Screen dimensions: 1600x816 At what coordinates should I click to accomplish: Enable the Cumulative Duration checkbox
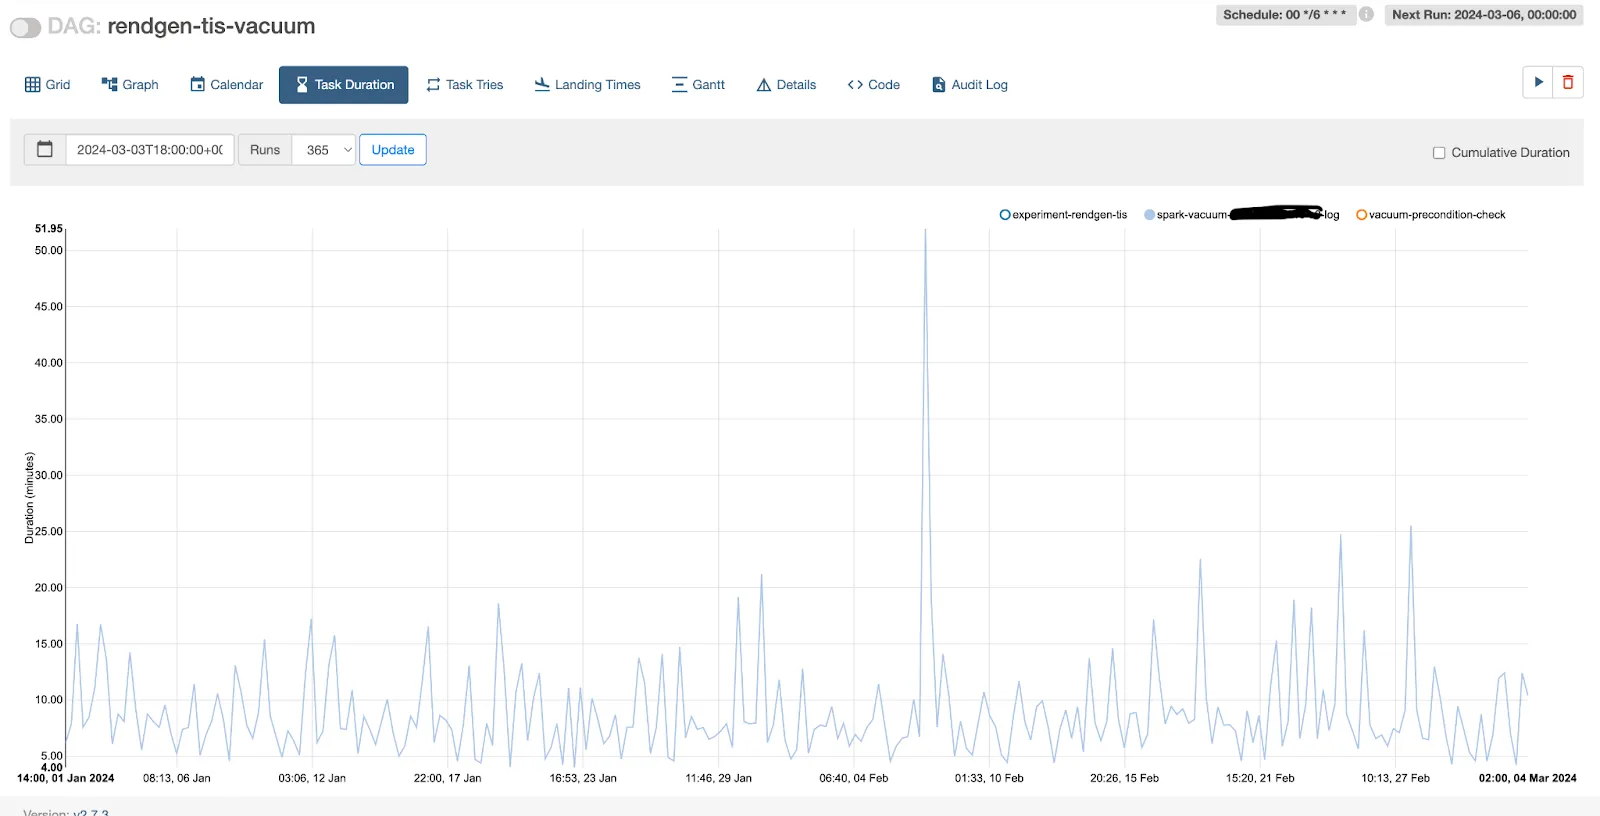[x=1439, y=153]
